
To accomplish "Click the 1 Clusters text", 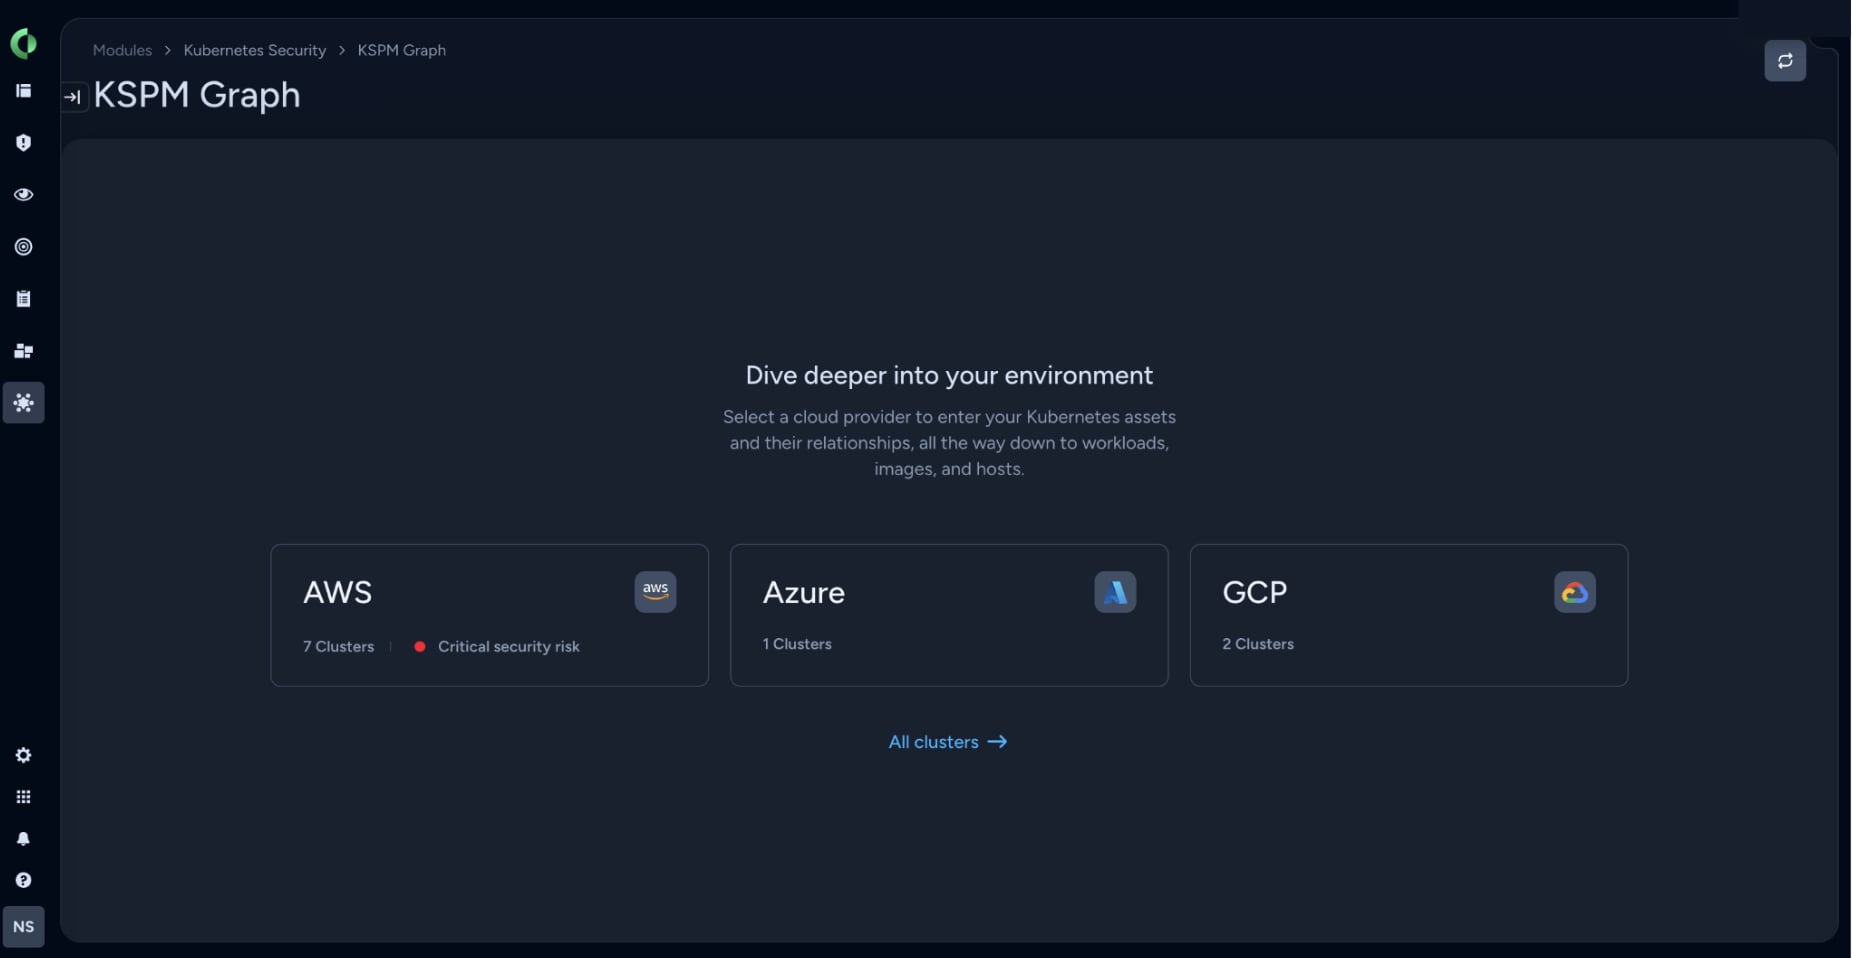I will 797,644.
